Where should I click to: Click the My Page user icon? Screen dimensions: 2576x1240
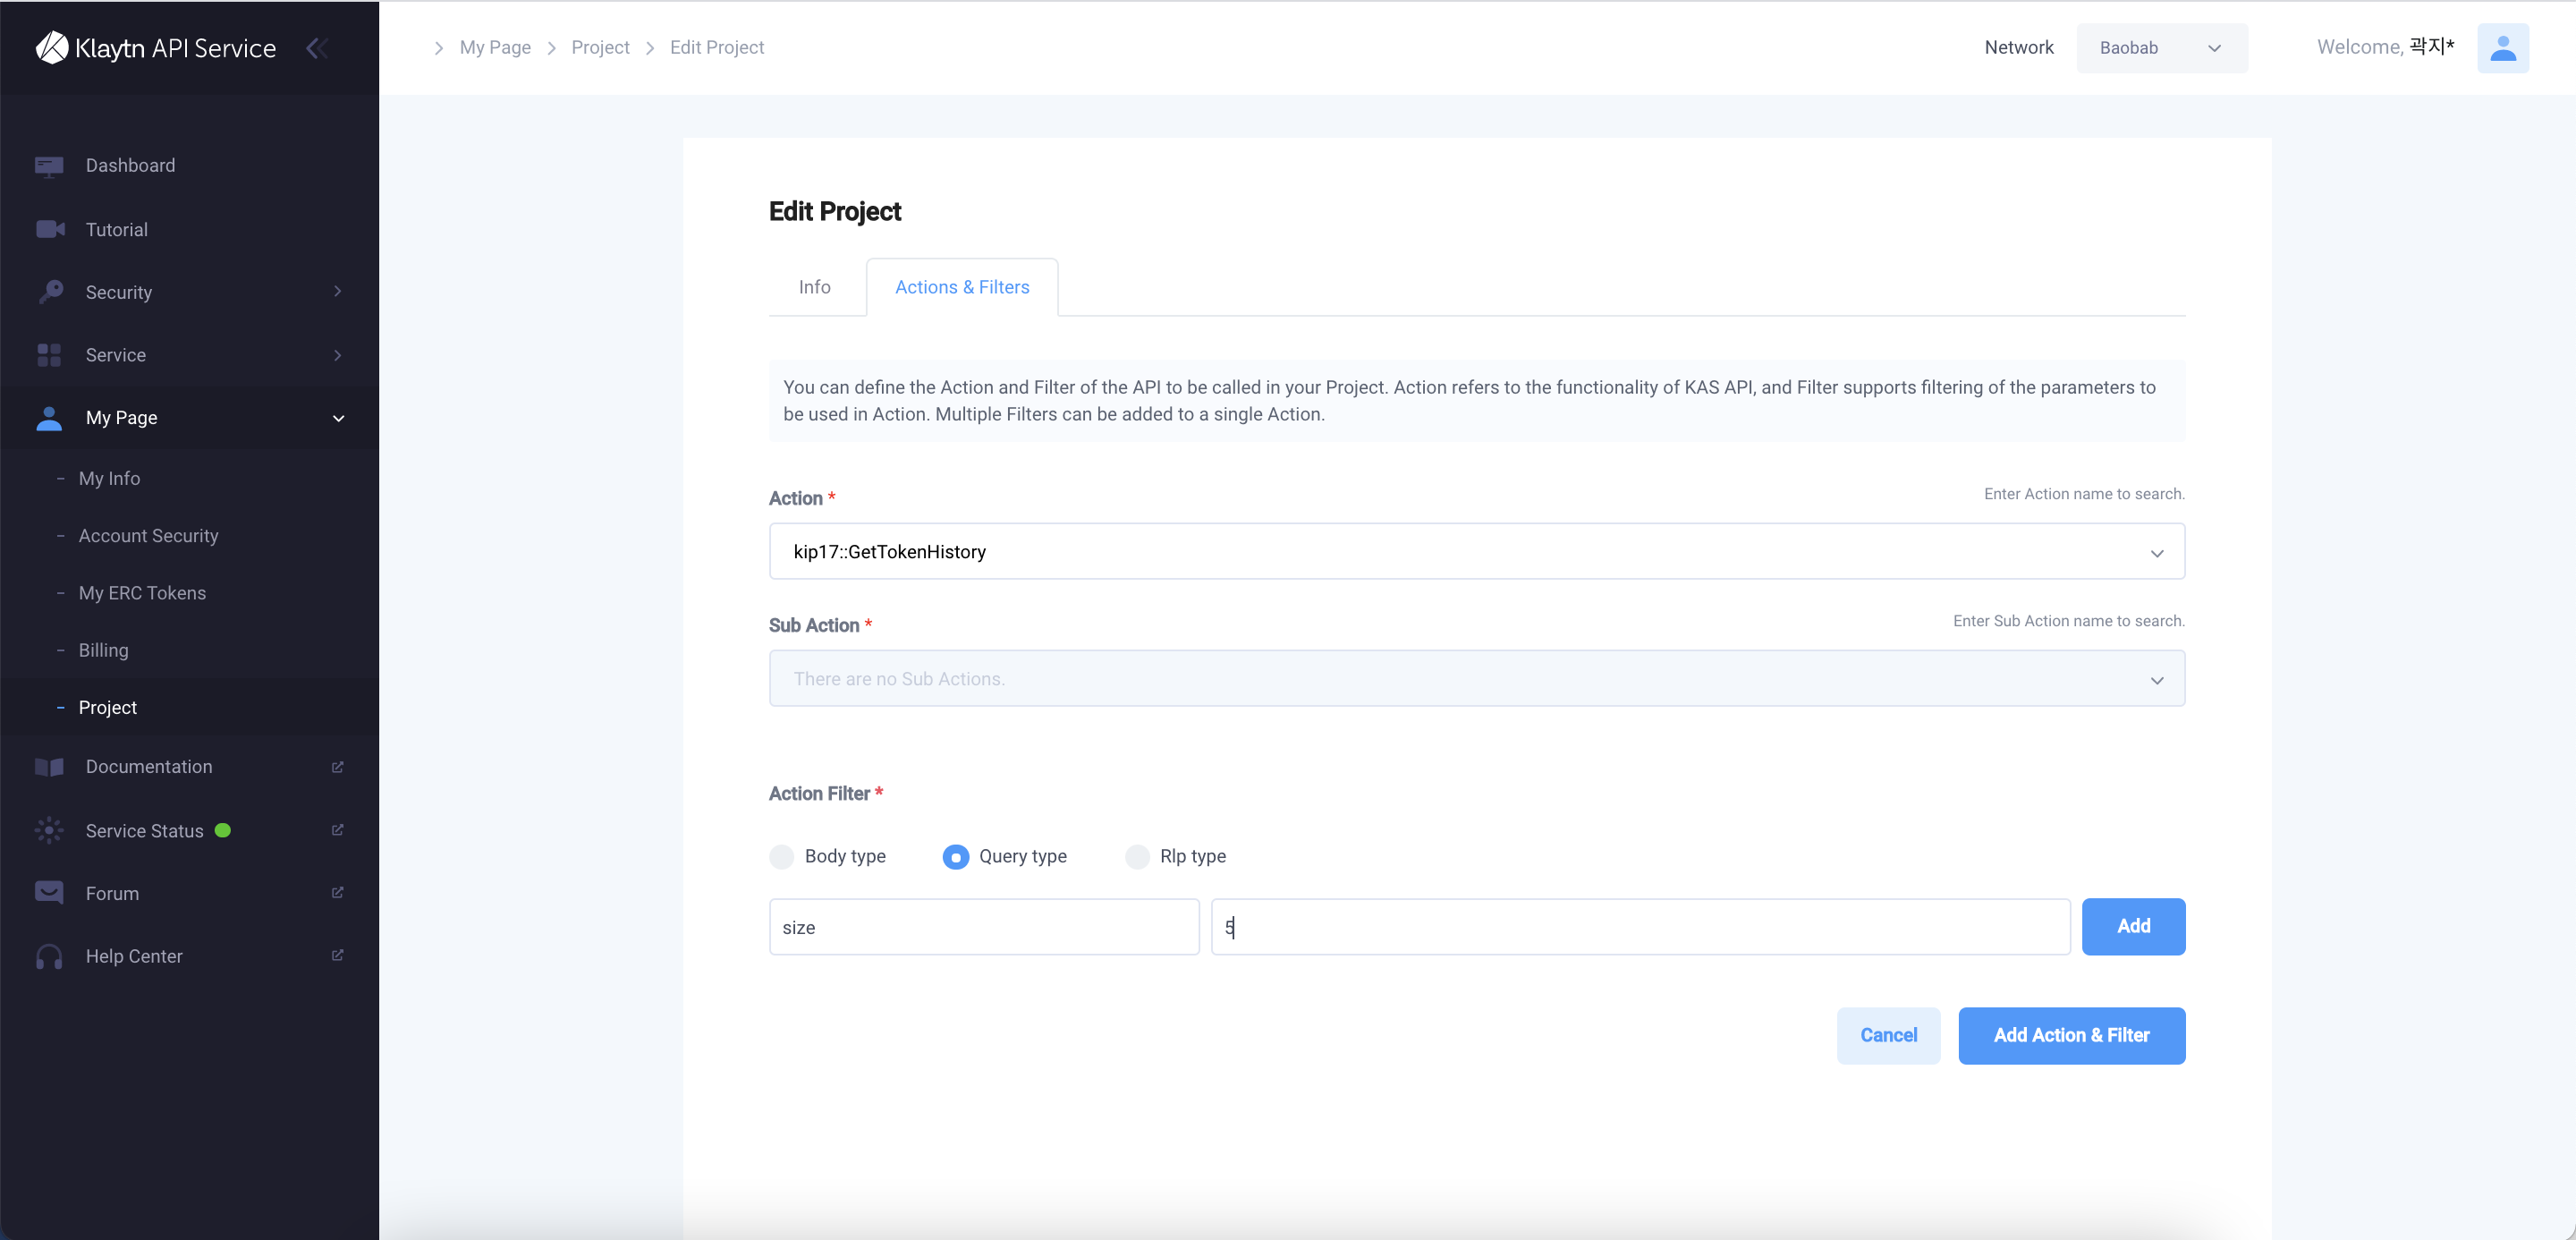tap(47, 417)
